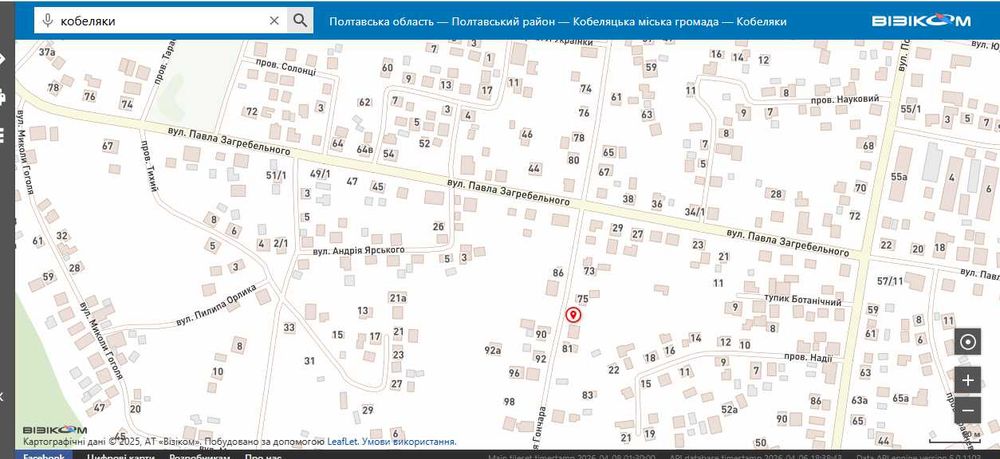This screenshot has width=1000, height=459.
Task: Focus the search field containing кобеляки
Action: pos(163,21)
